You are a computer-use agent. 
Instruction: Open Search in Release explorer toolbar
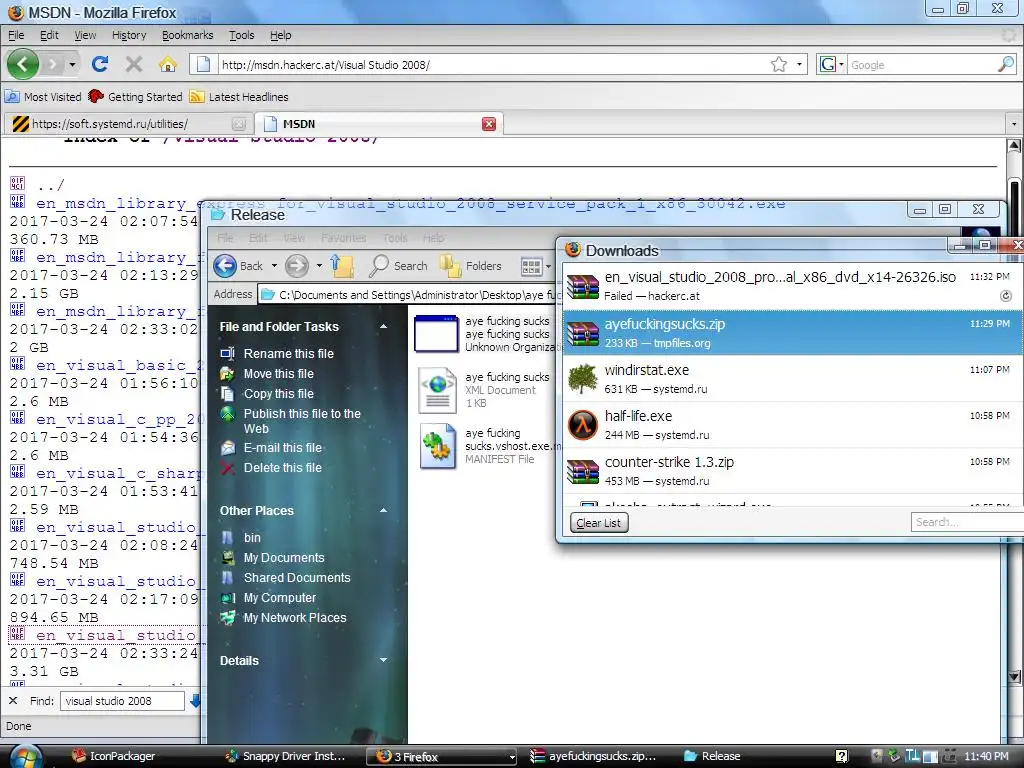click(398, 266)
